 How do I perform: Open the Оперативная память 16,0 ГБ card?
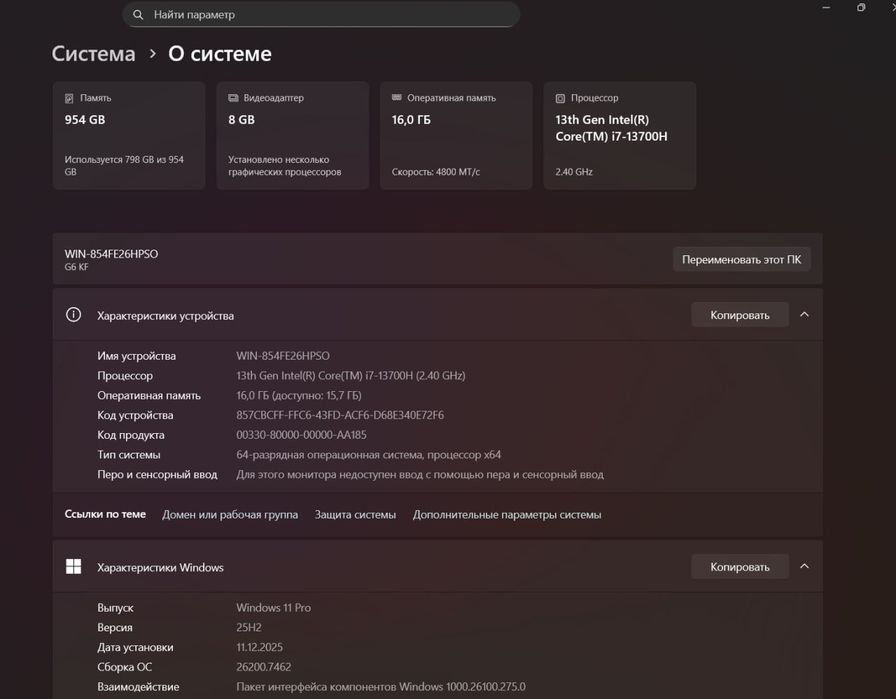click(456, 135)
